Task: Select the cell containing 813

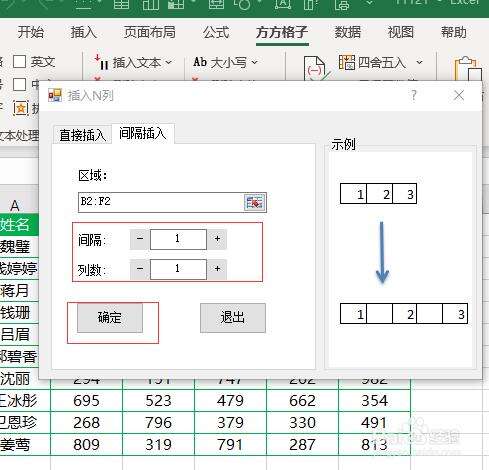Action: pos(374,445)
